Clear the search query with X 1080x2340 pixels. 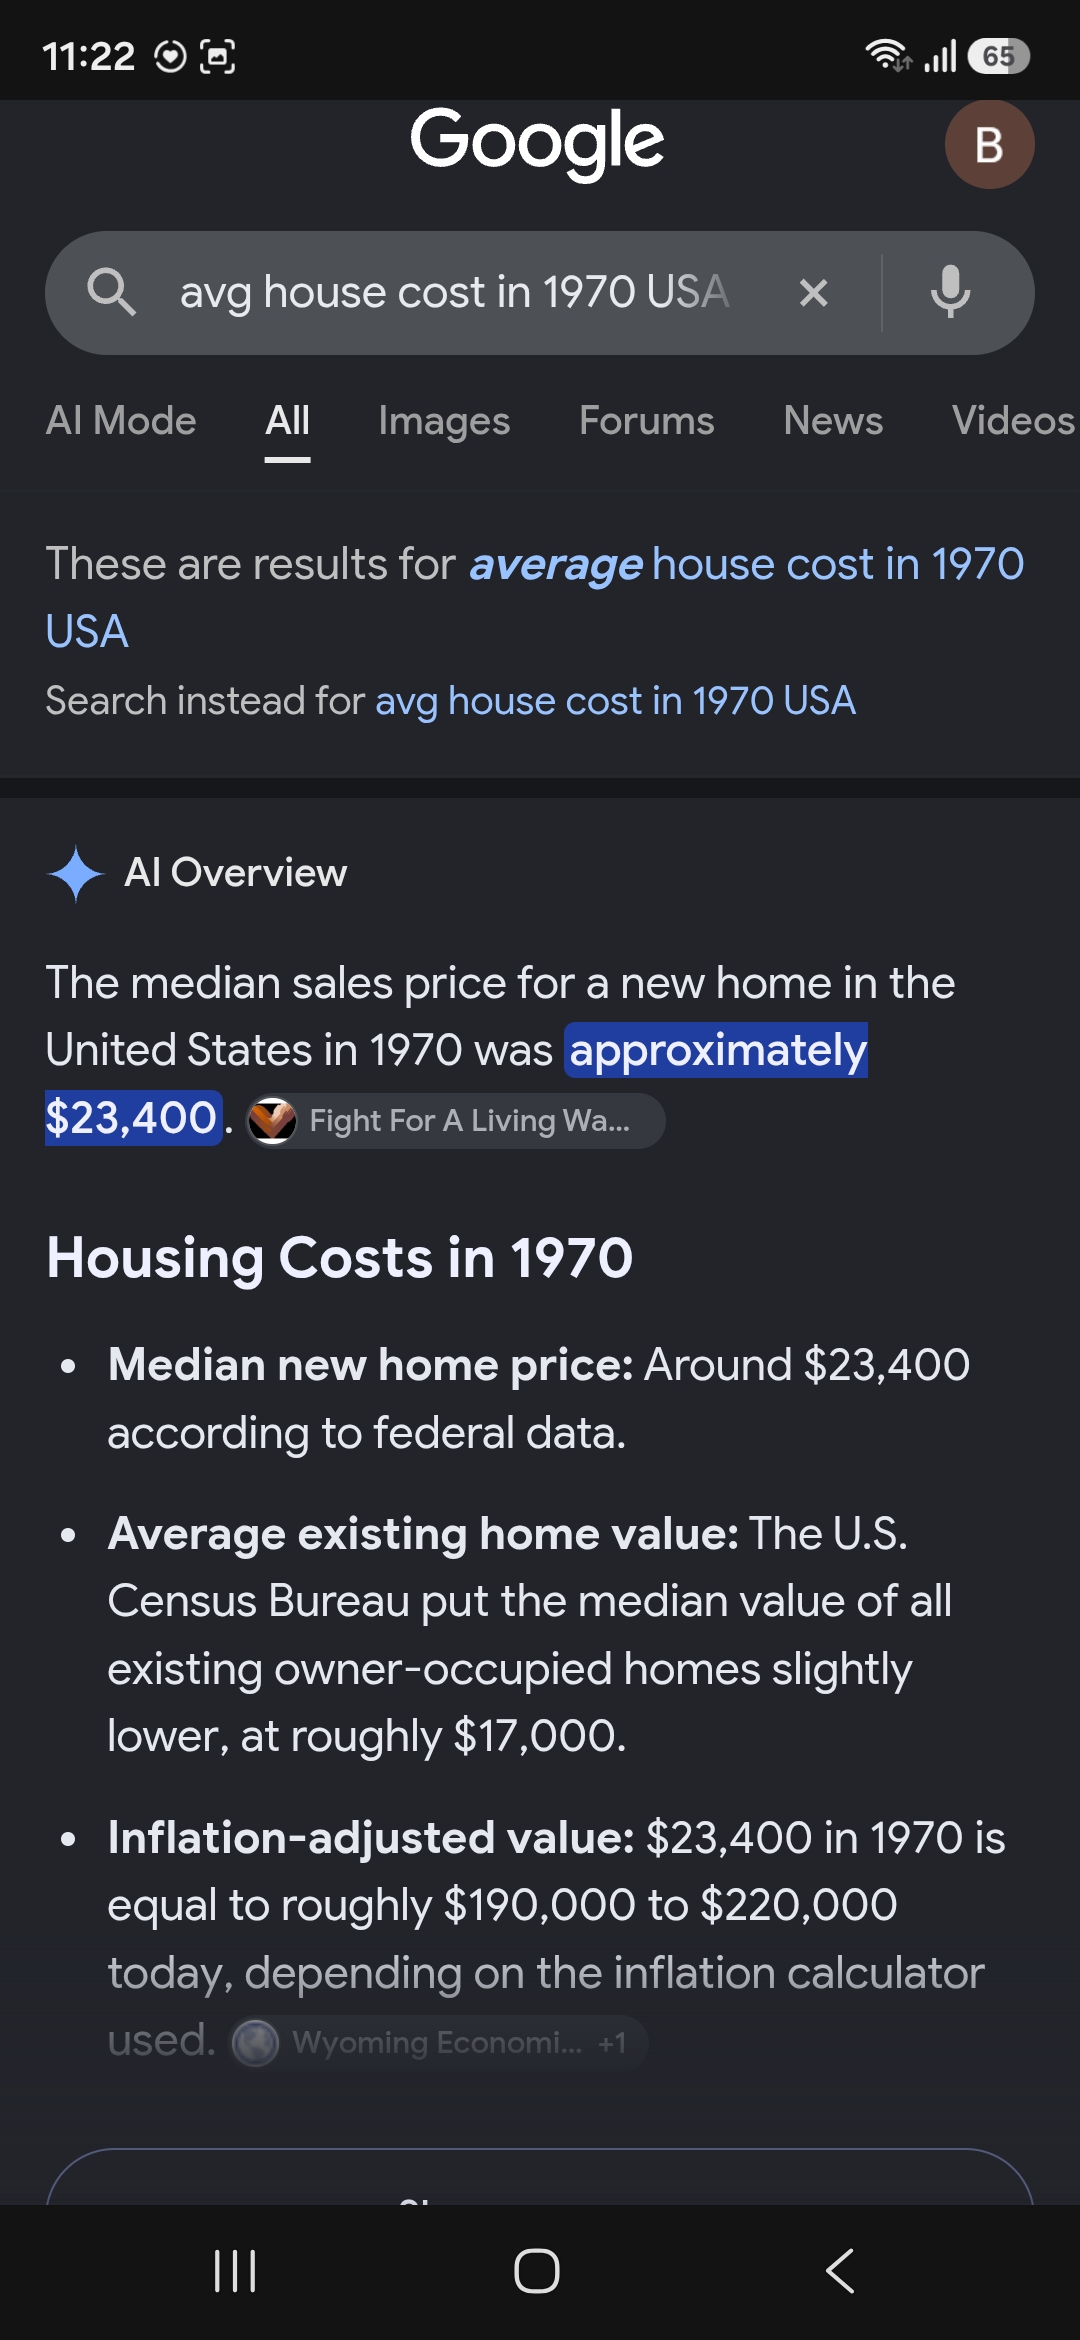[814, 293]
